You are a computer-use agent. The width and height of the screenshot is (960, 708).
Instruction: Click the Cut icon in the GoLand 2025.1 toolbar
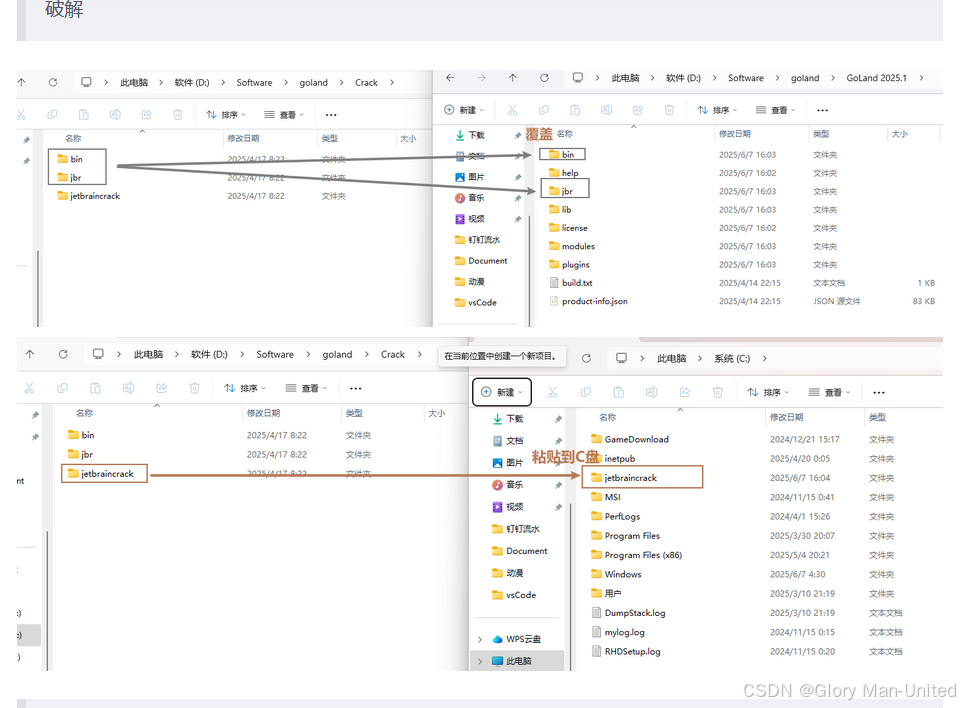[512, 110]
